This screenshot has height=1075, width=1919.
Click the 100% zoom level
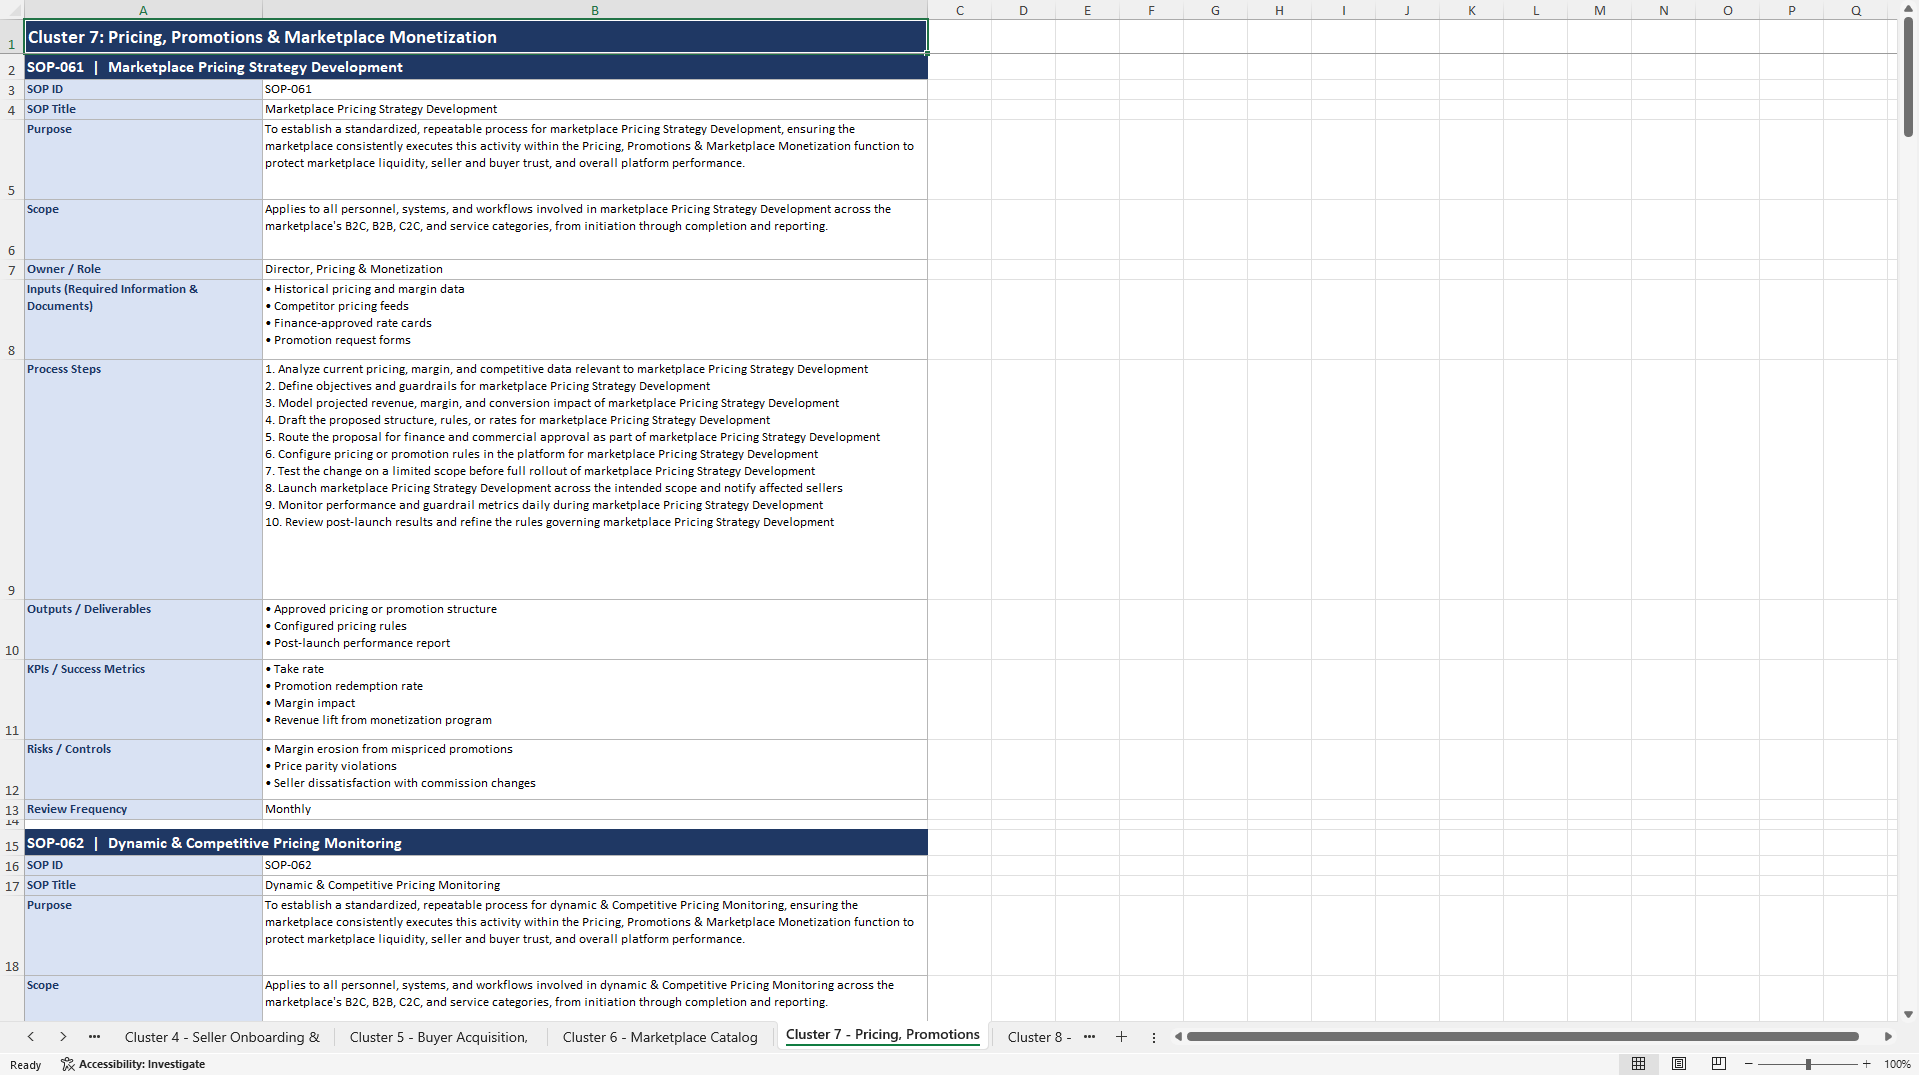pyautogui.click(x=1897, y=1064)
